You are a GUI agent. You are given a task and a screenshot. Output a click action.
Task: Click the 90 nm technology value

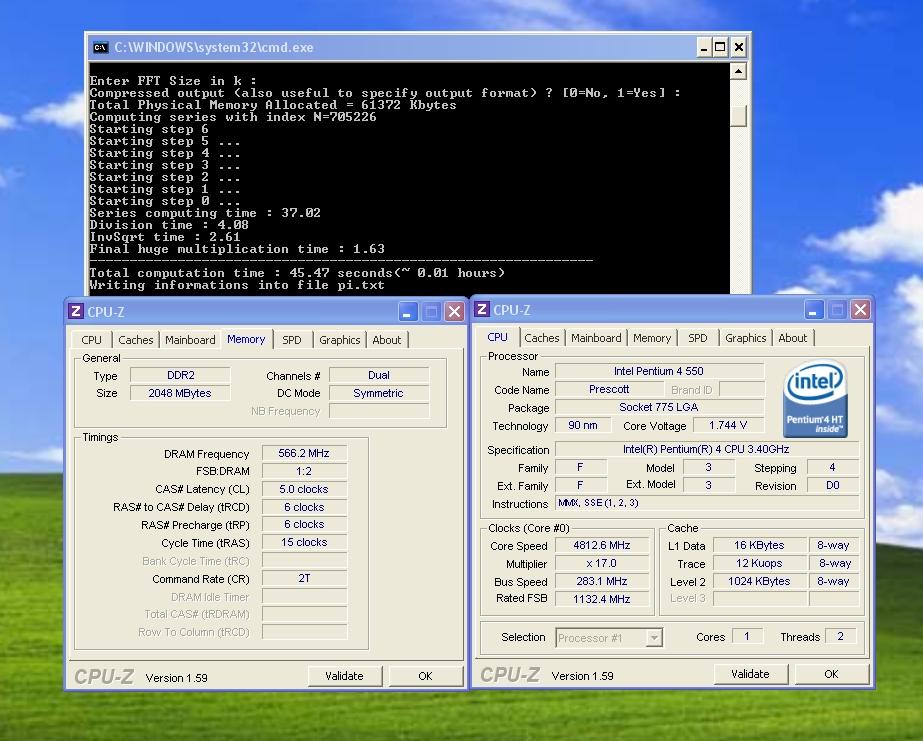click(583, 426)
